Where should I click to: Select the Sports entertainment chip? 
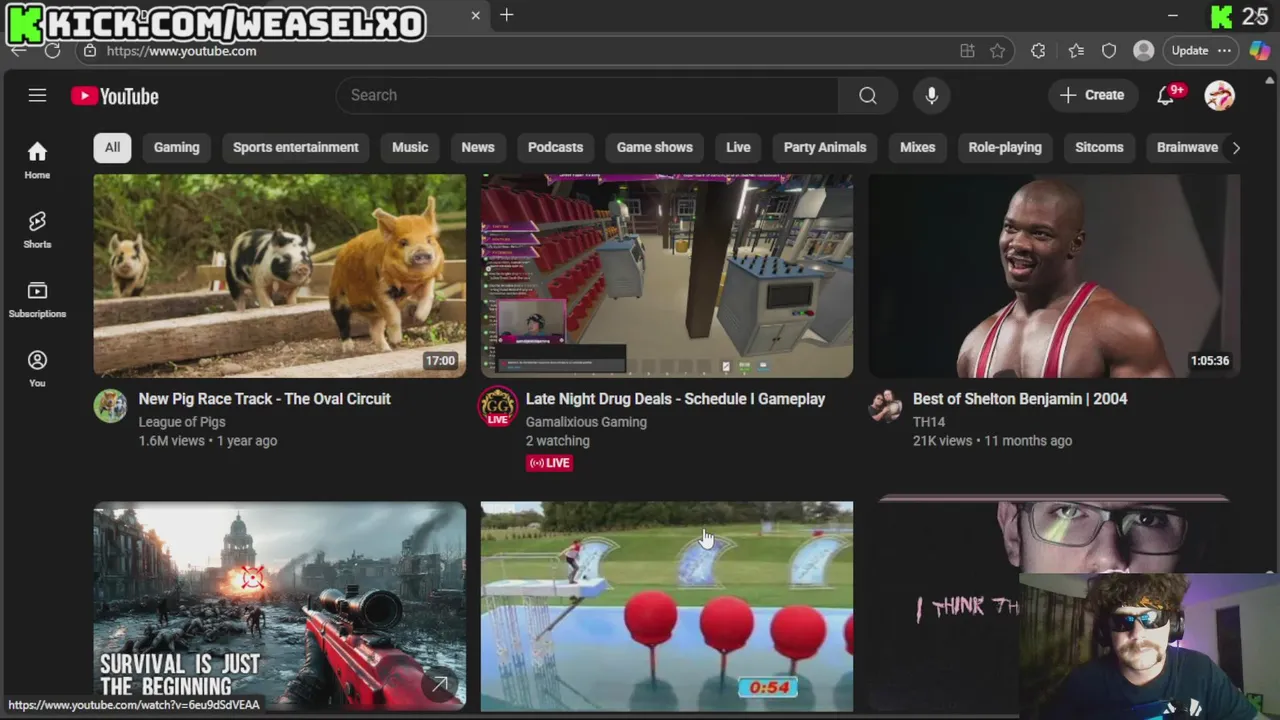click(x=295, y=147)
